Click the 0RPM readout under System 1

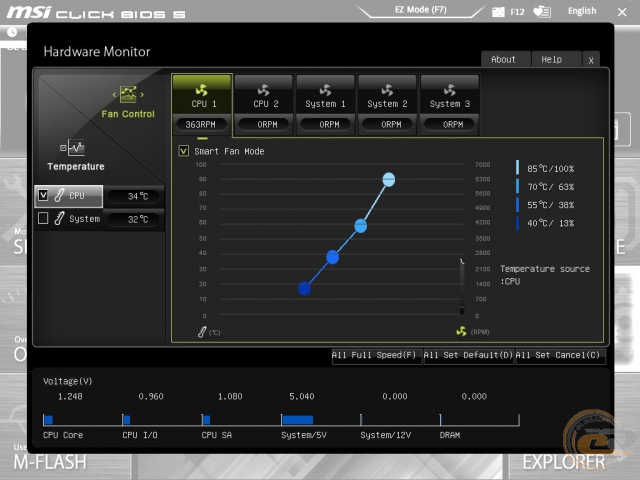click(326, 124)
